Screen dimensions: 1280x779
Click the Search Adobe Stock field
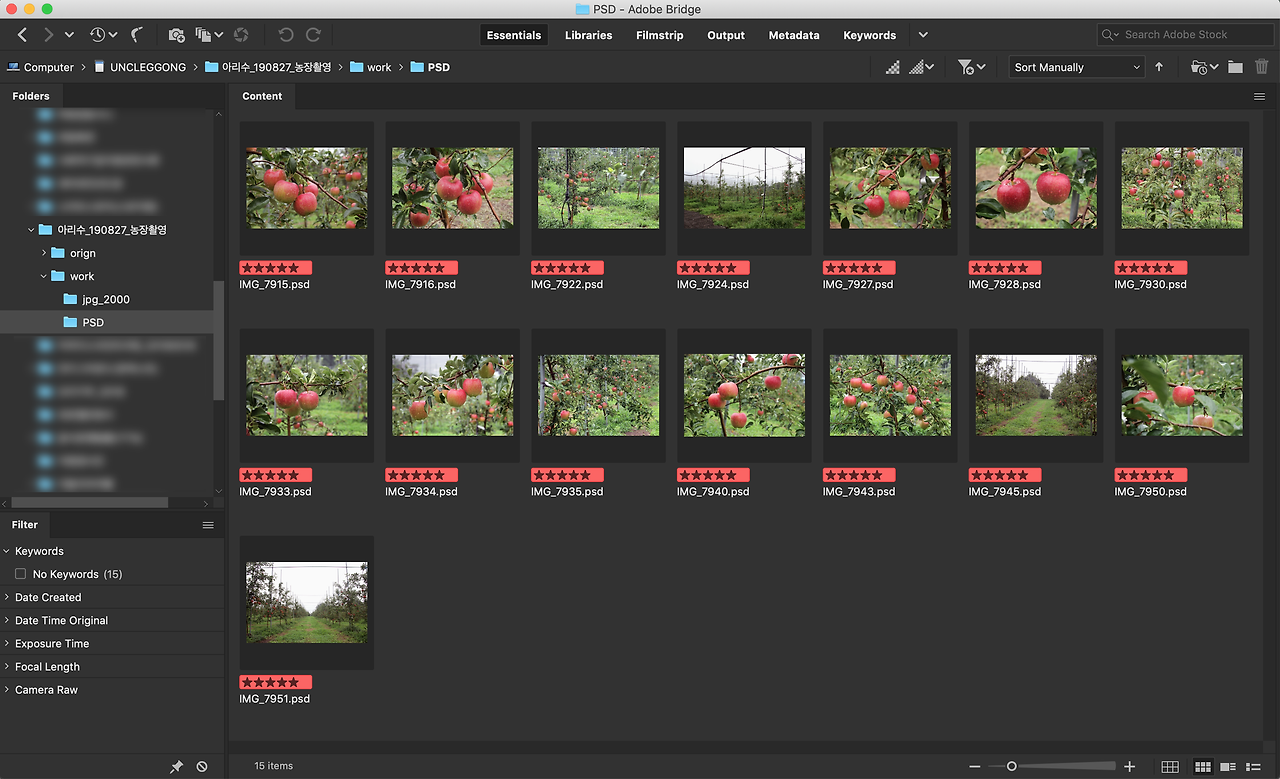coord(1185,35)
